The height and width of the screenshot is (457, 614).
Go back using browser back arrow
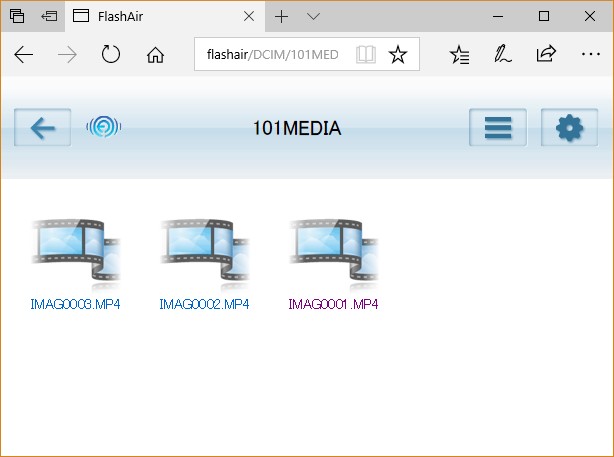point(23,54)
